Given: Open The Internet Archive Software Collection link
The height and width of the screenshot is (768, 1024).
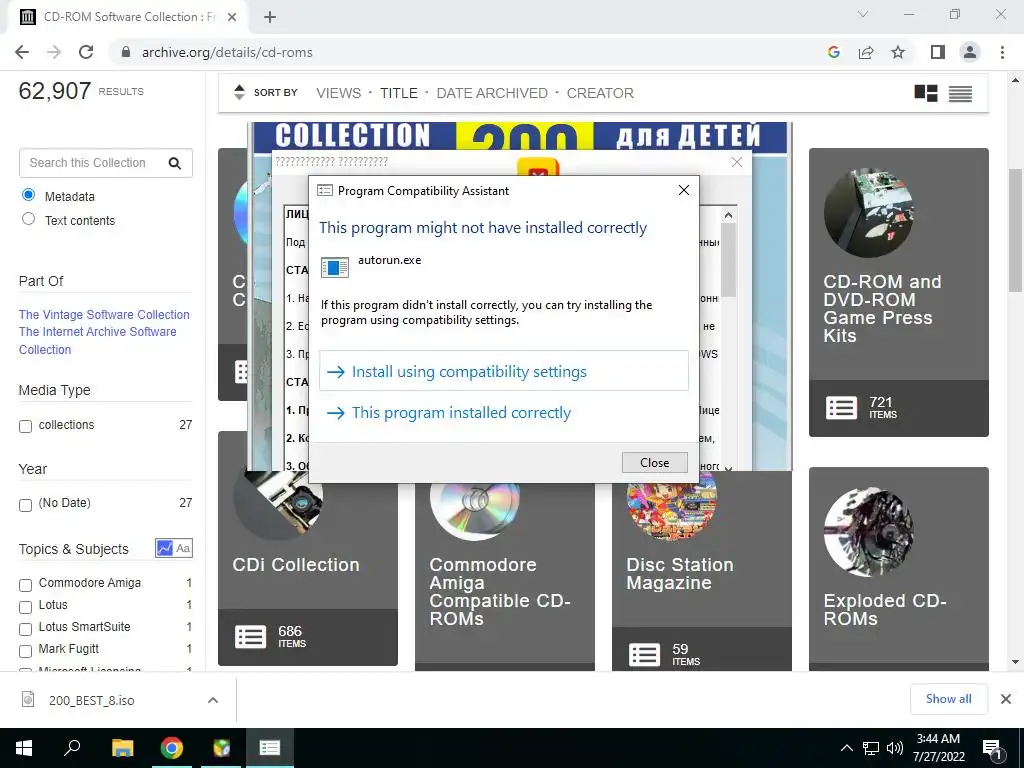Looking at the screenshot, I should pyautogui.click(x=97, y=340).
